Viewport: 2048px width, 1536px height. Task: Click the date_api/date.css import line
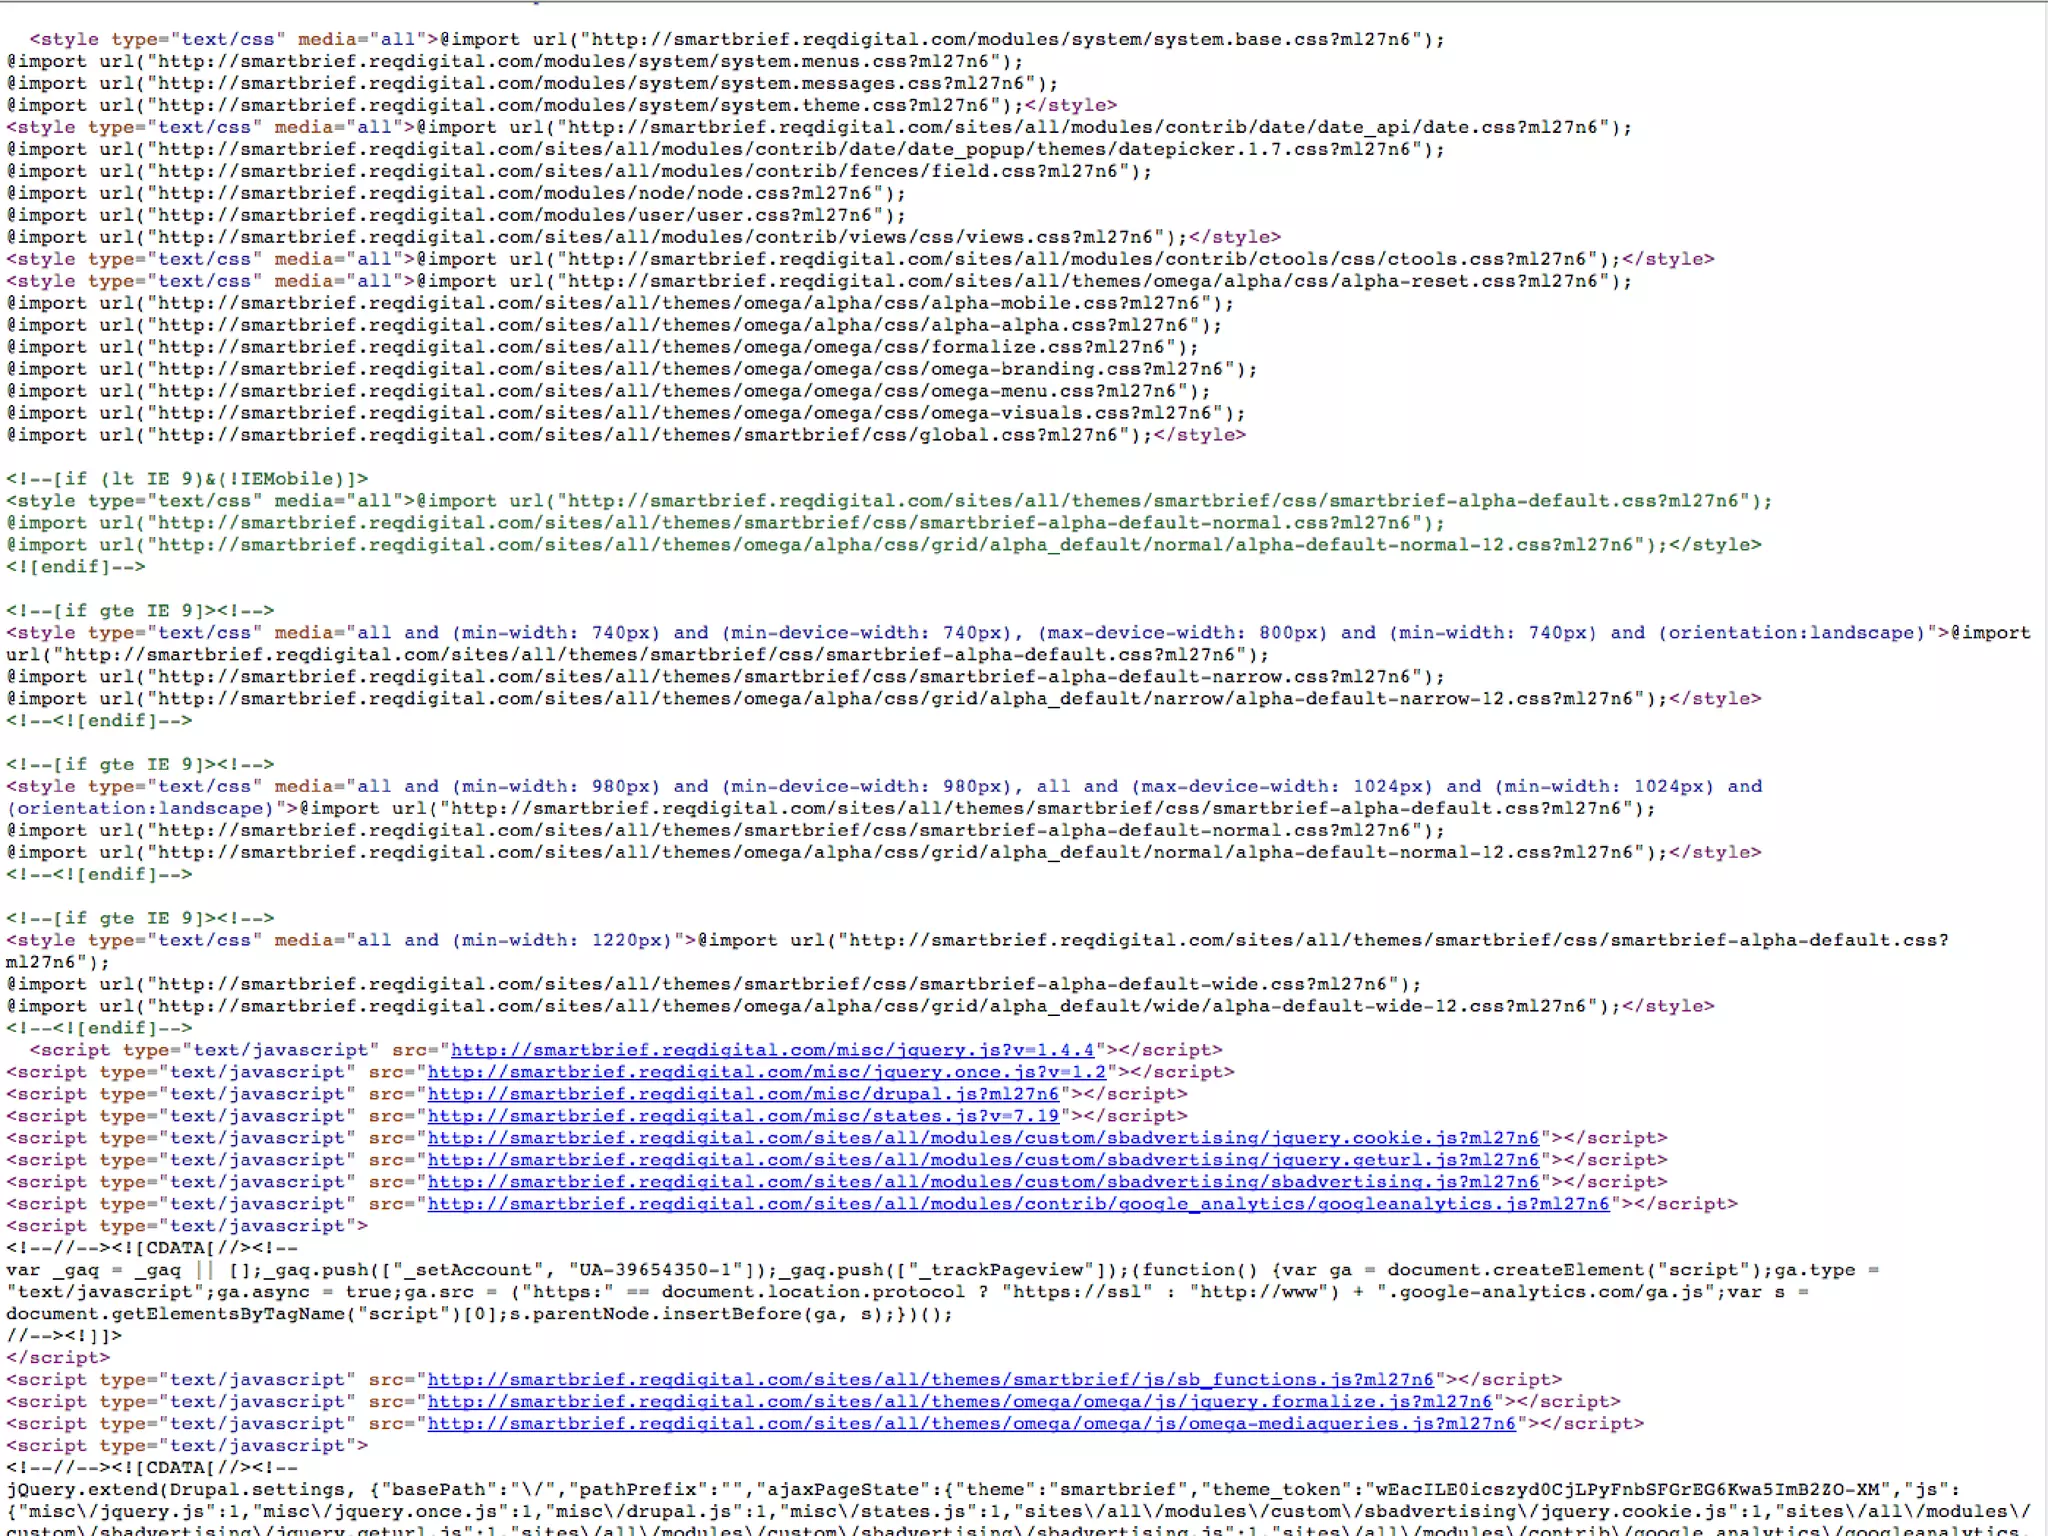coord(819,128)
